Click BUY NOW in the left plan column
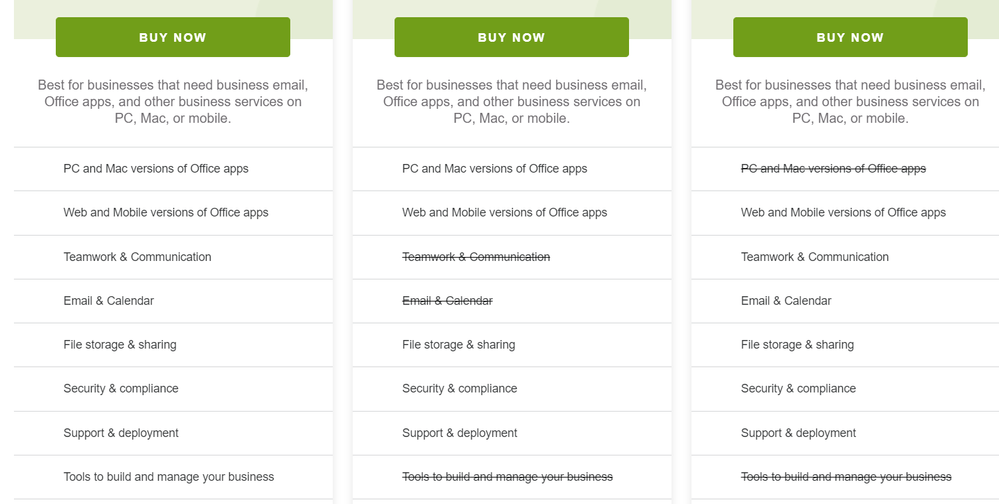The height and width of the screenshot is (504, 999). pos(173,38)
